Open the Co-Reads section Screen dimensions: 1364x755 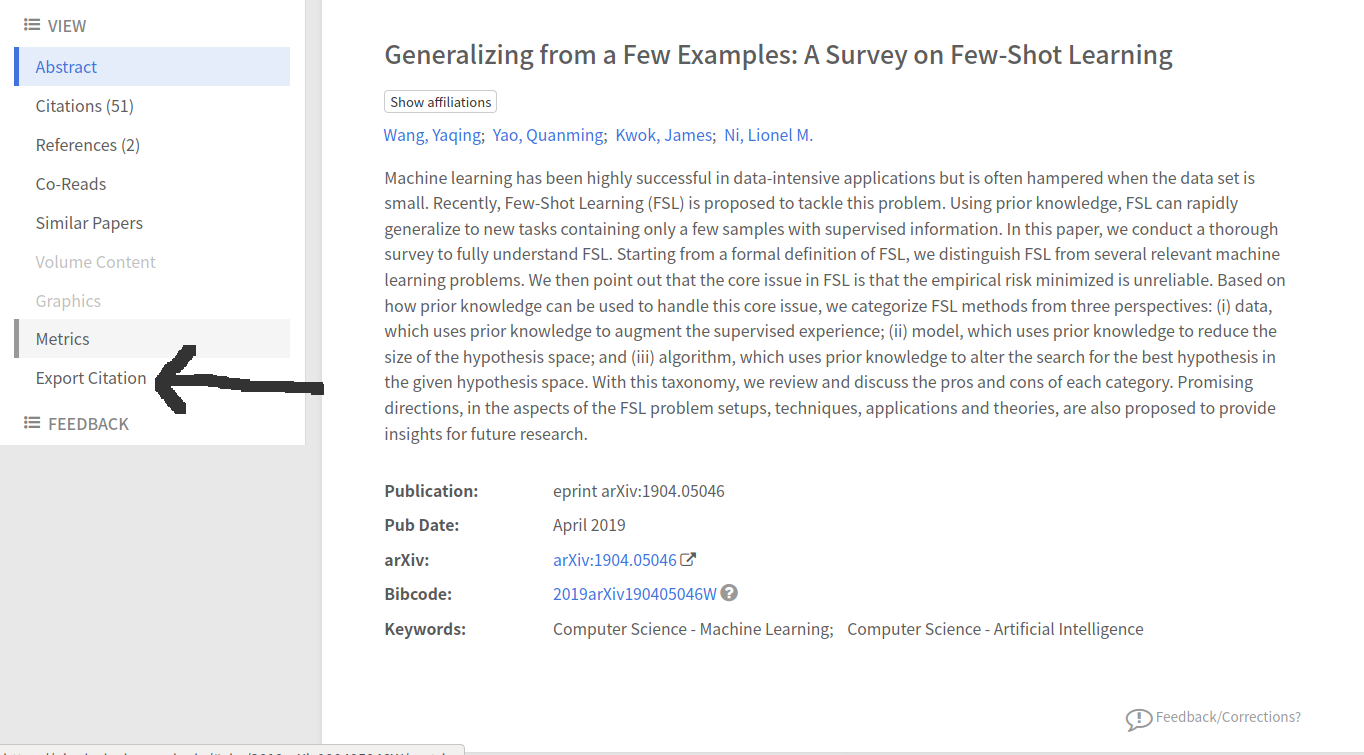pyautogui.click(x=71, y=183)
